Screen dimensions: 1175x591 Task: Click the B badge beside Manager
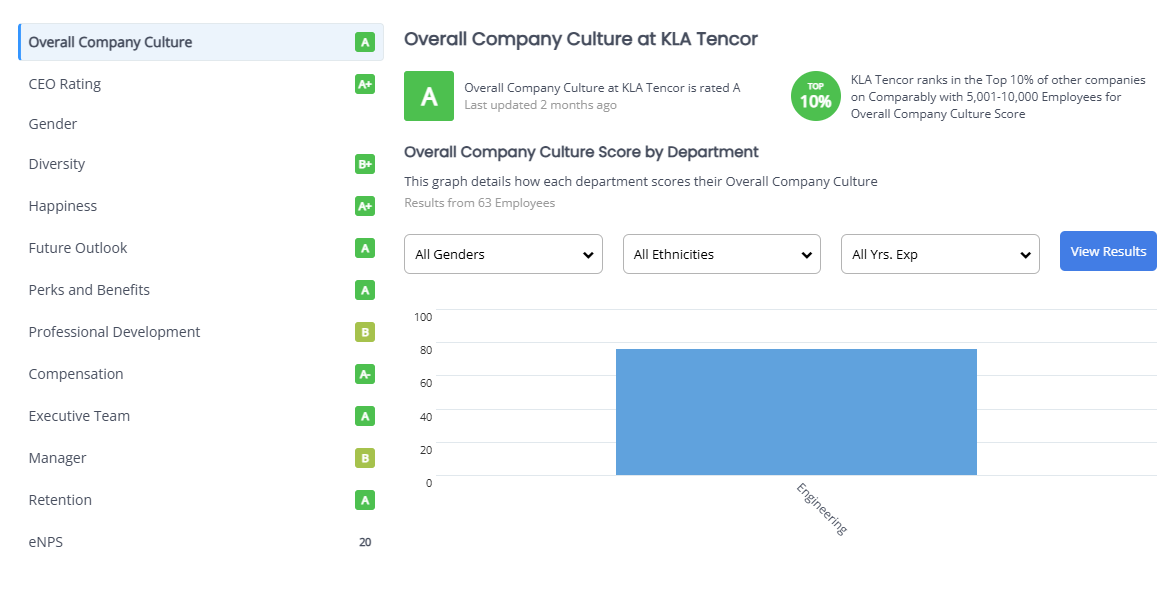[x=365, y=458]
